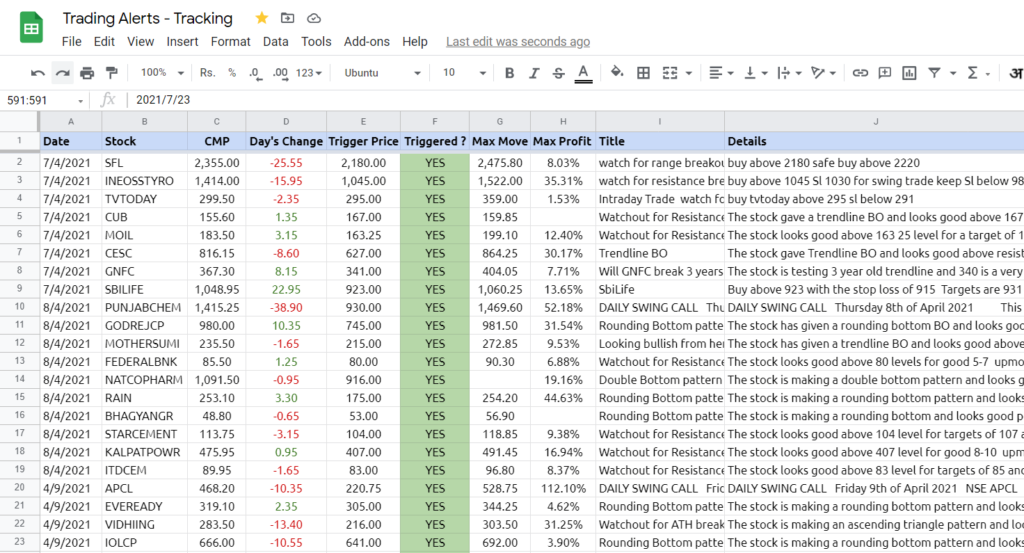Click the select-all corner box
1024x553 pixels.
pyautogui.click(x=20, y=121)
